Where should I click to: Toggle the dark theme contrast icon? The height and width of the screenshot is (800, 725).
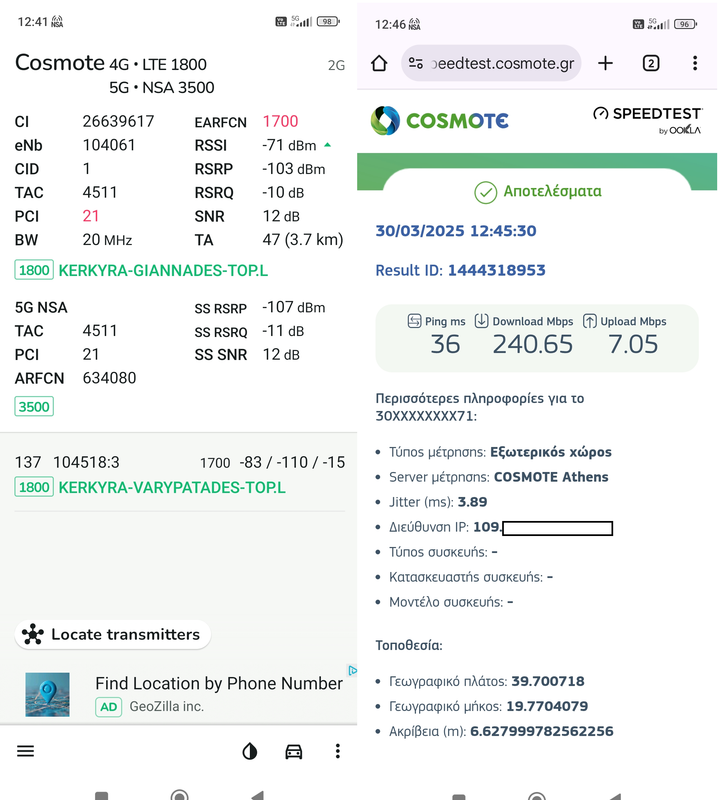pyautogui.click(x=249, y=751)
